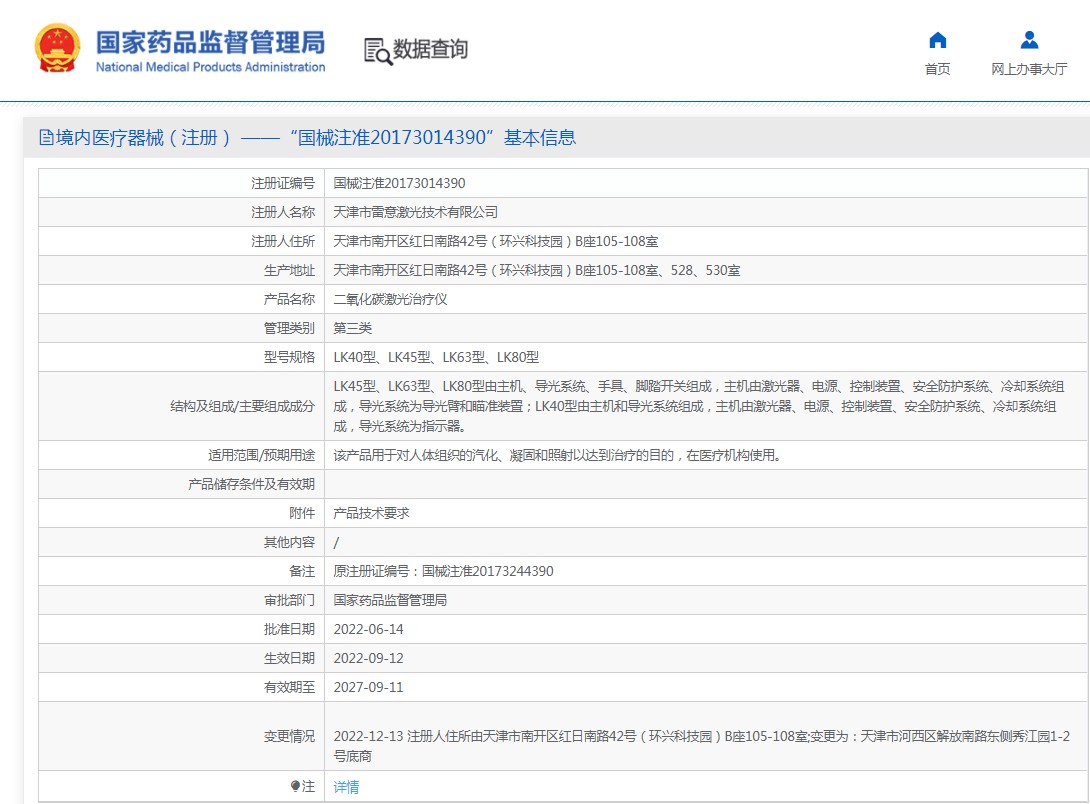Select 天津市雷意激光技术有限公司 registrant name
Screen dimensions: 1090x804
pyautogui.click(x=415, y=212)
